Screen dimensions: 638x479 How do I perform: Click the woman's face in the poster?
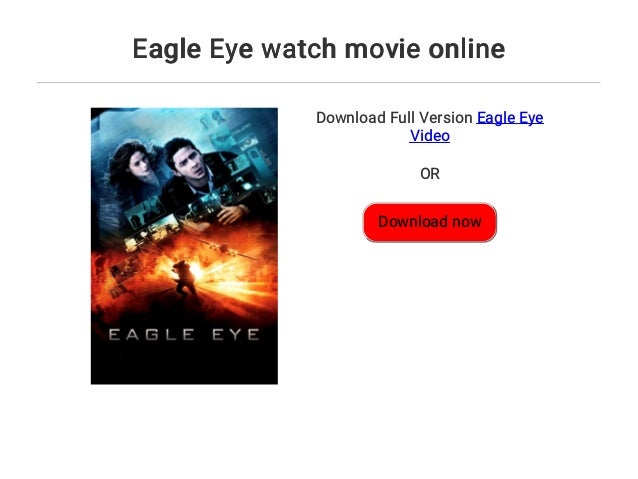[x=139, y=163]
